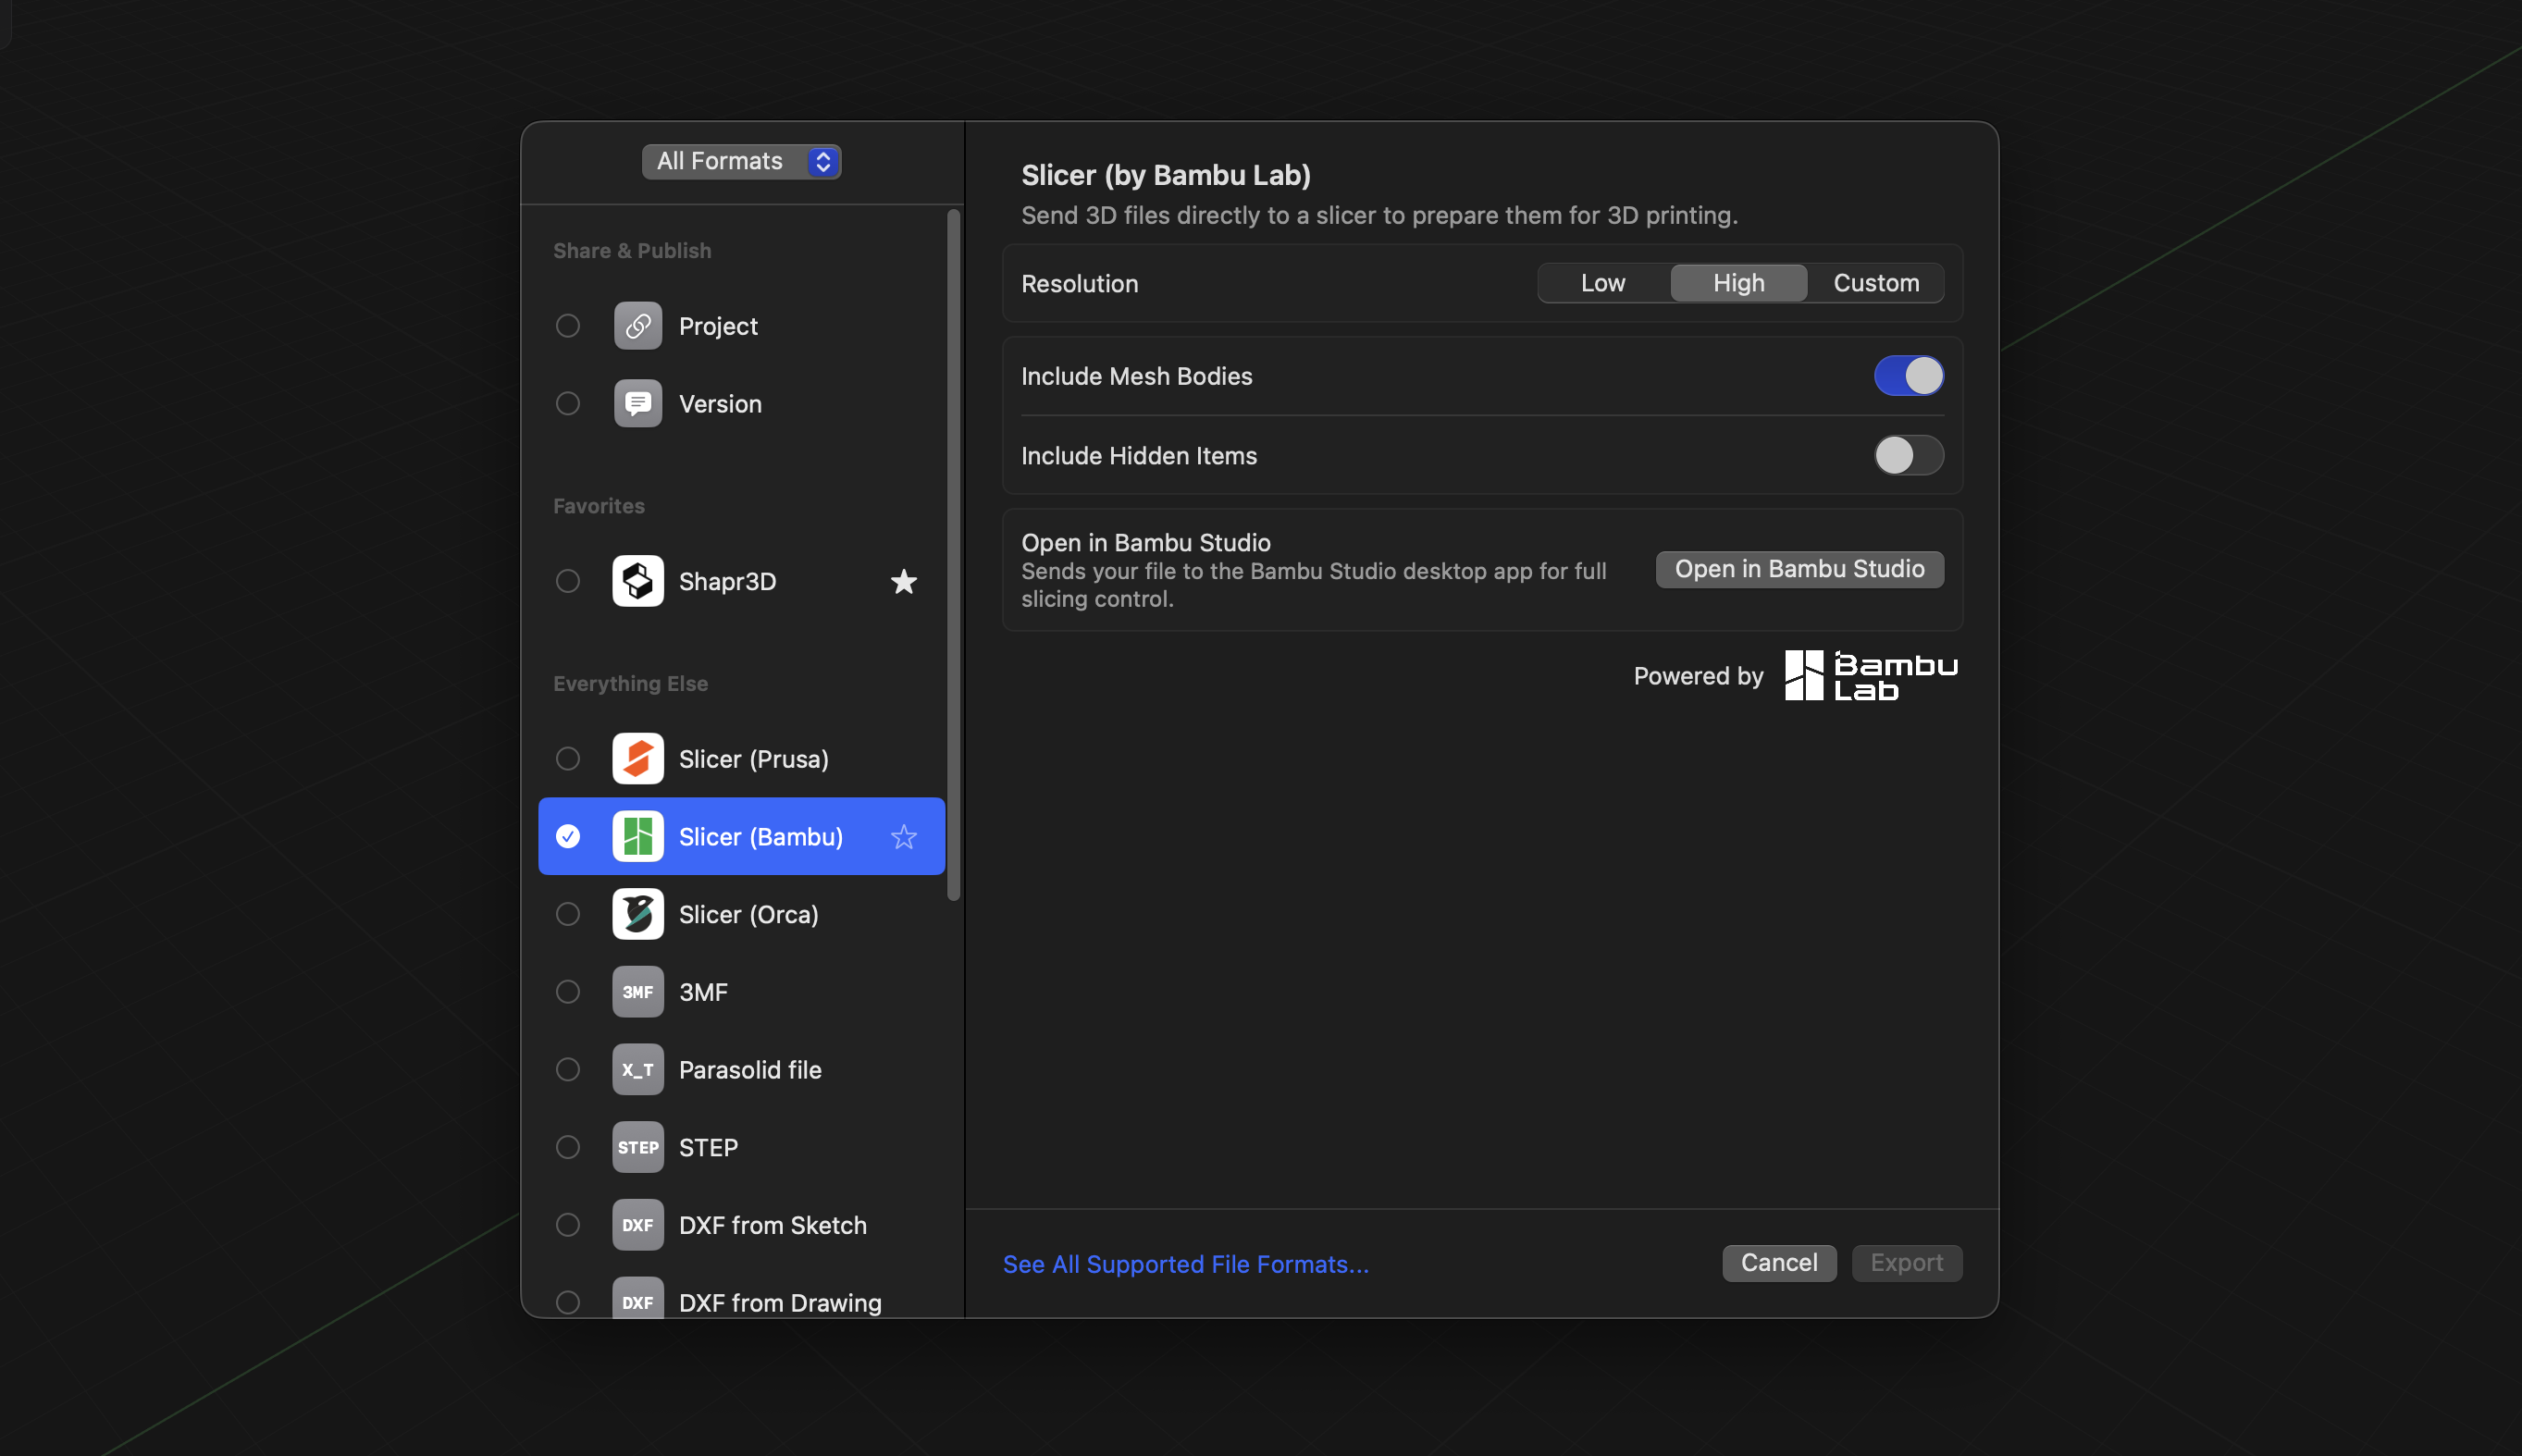Image resolution: width=2522 pixels, height=1456 pixels.
Task: Click the Favorites section header
Action: (598, 506)
